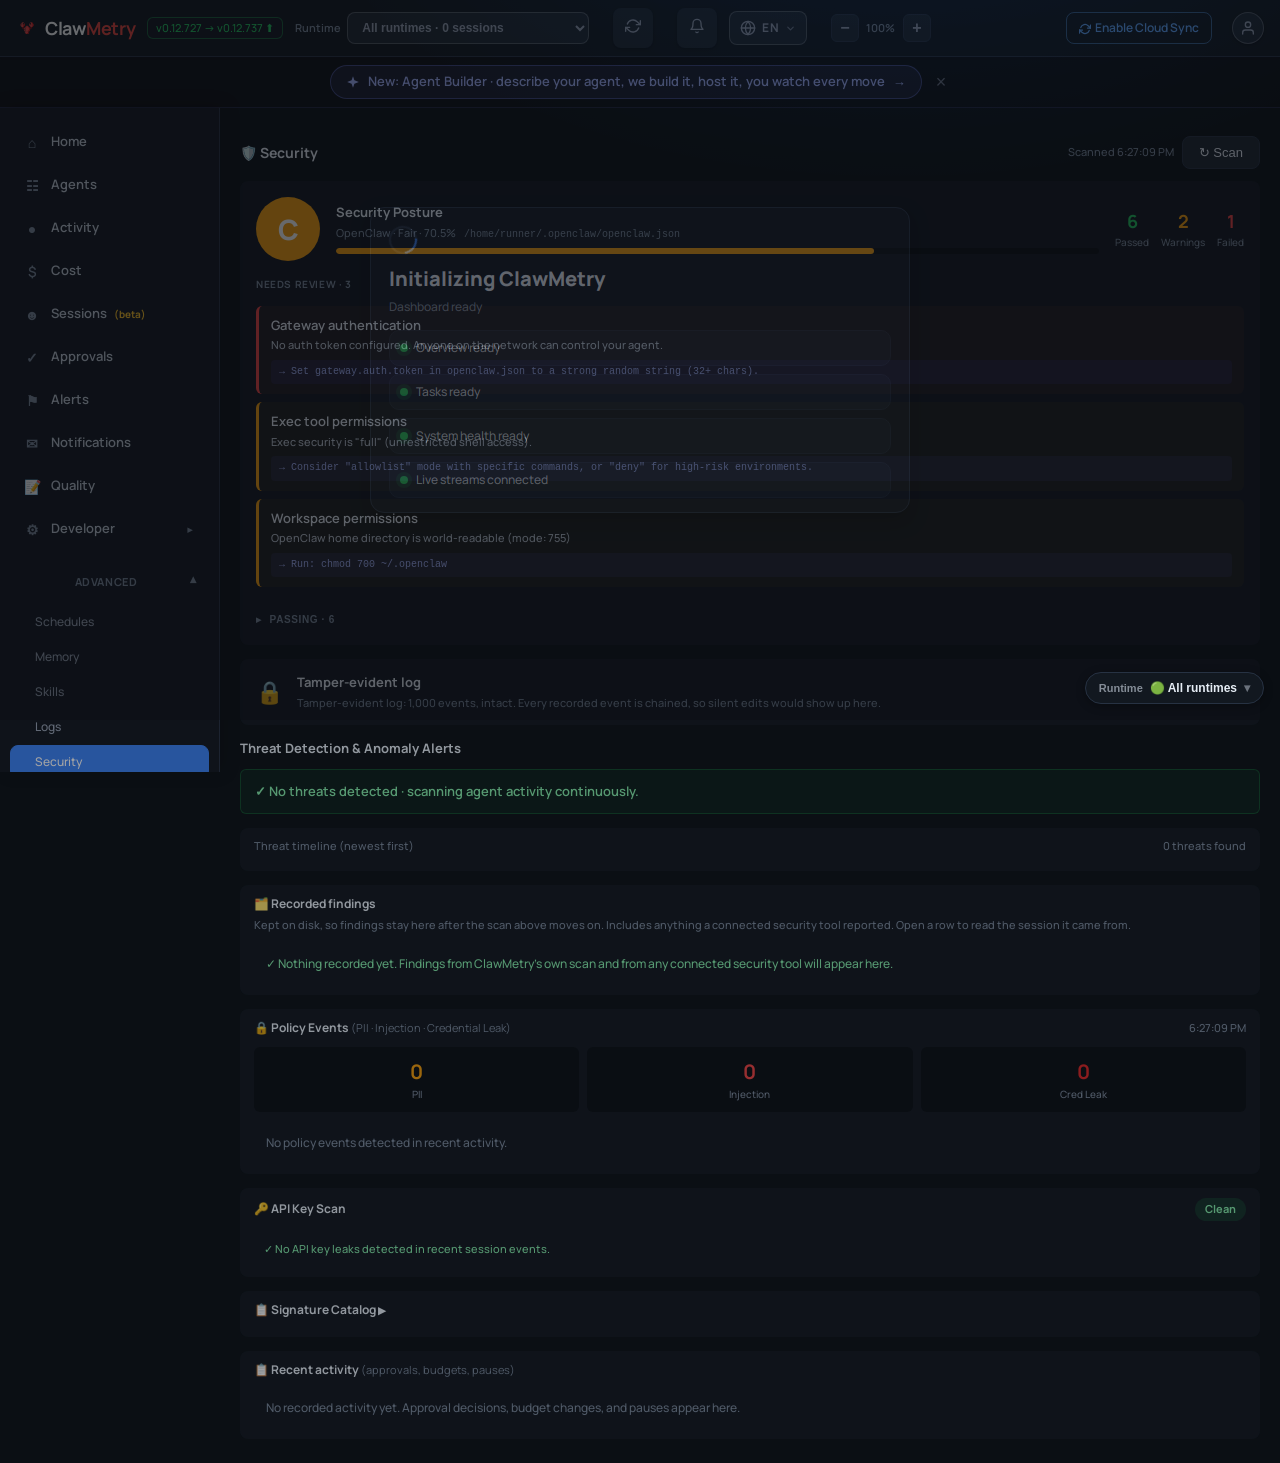Click the Notifications envelope icon
The width and height of the screenshot is (1280, 1463).
[x=32, y=444]
